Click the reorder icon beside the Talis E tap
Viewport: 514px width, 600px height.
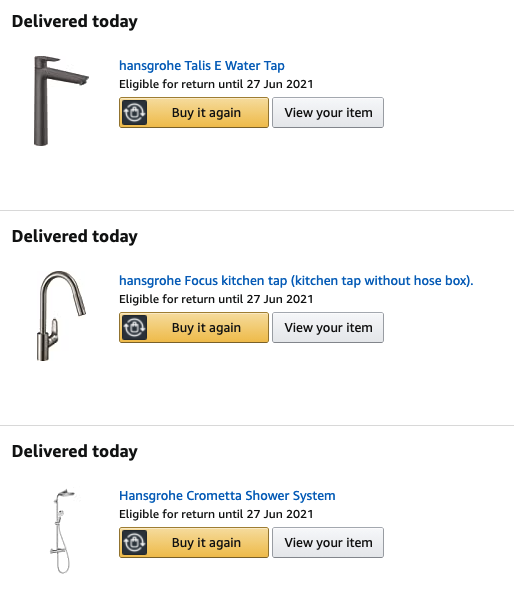click(x=134, y=112)
